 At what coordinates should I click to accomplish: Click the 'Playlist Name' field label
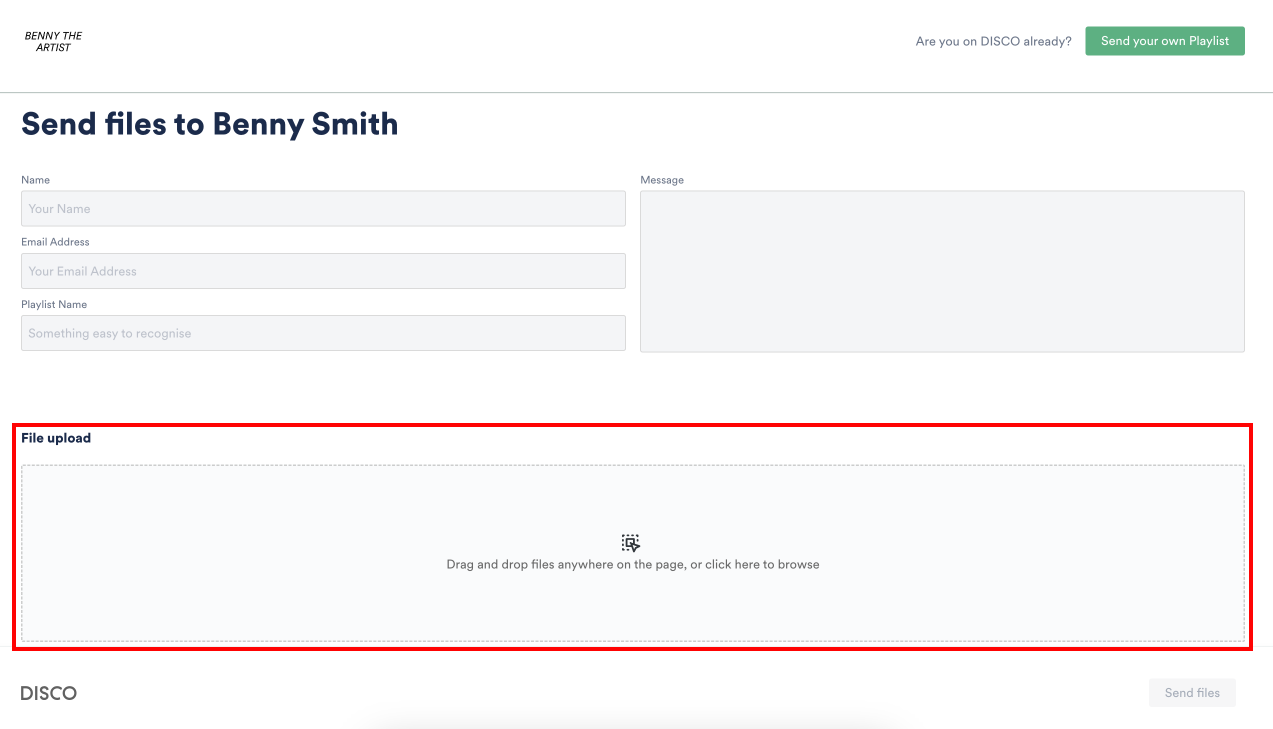[x=54, y=304]
